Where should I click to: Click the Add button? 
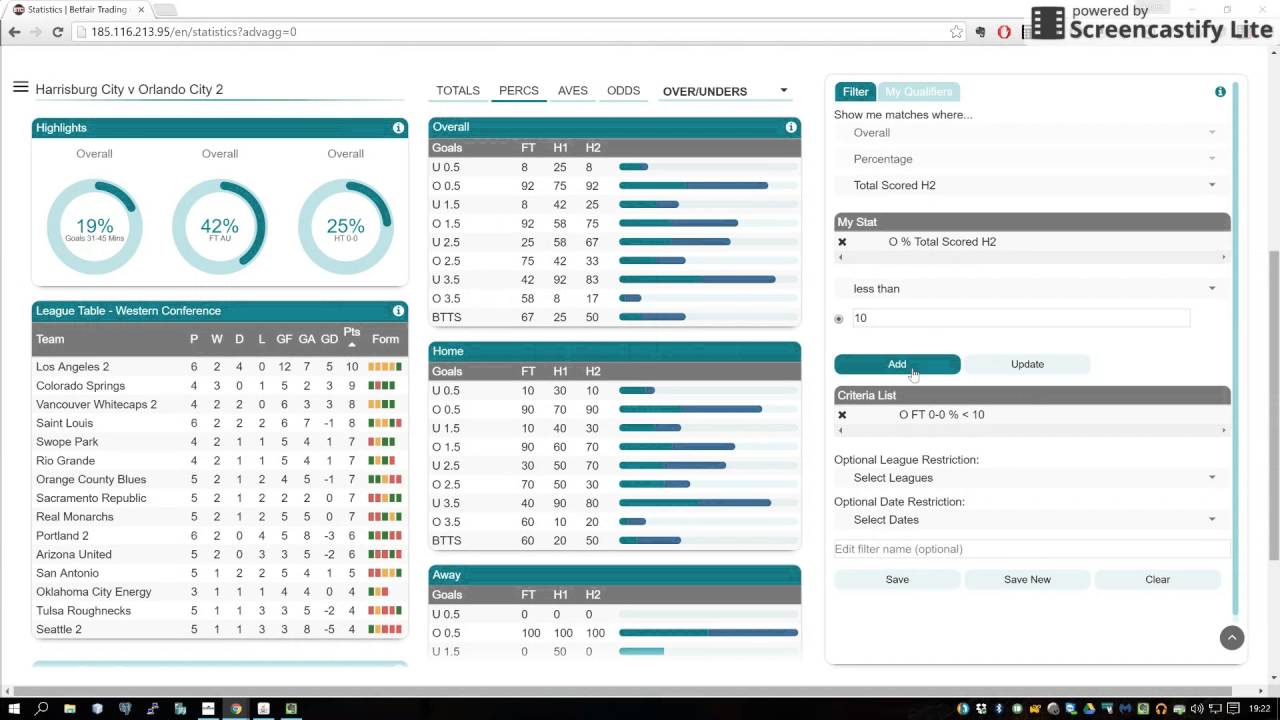click(x=897, y=365)
